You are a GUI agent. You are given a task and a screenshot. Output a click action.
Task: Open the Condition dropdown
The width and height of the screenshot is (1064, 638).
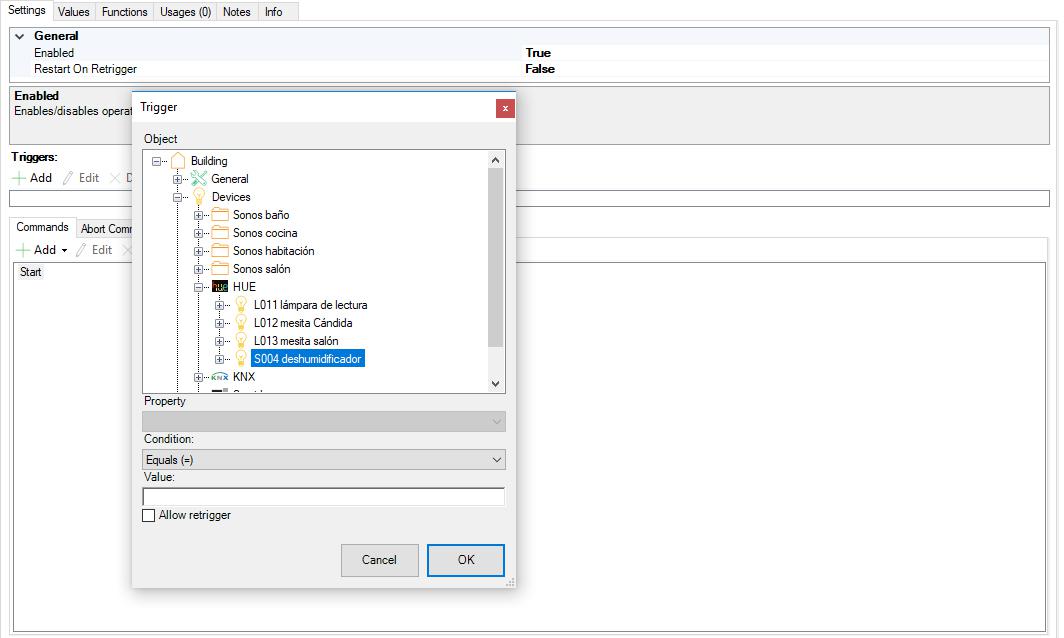click(324, 460)
